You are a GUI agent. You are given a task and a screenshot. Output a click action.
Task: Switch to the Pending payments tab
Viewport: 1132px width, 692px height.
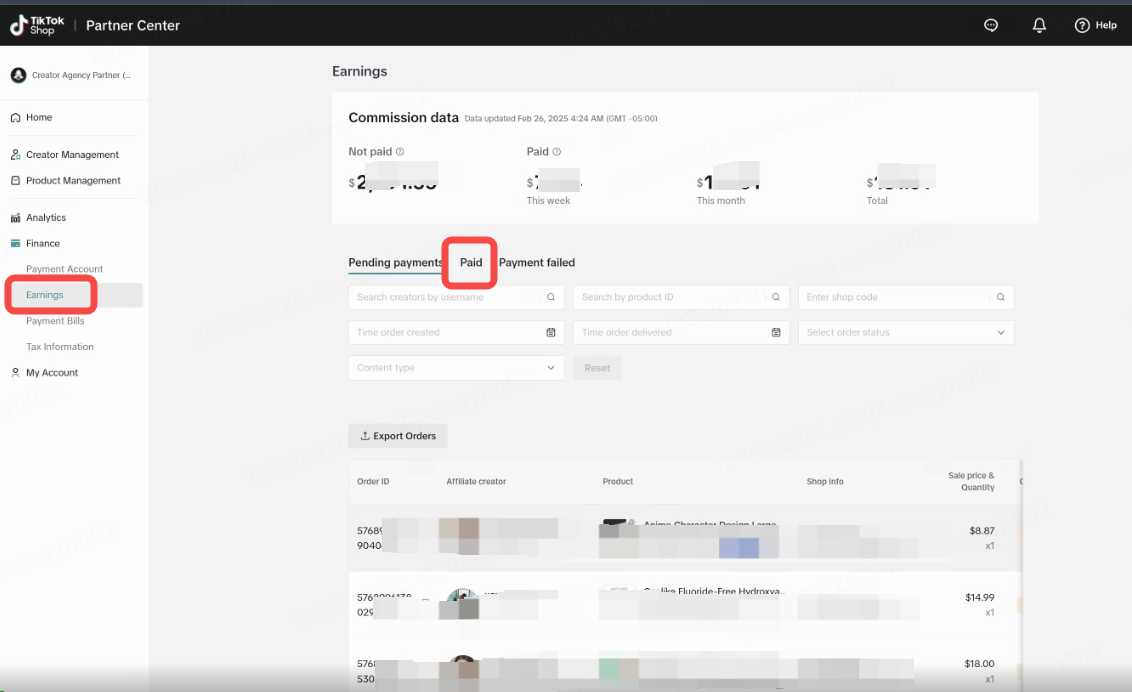395,263
